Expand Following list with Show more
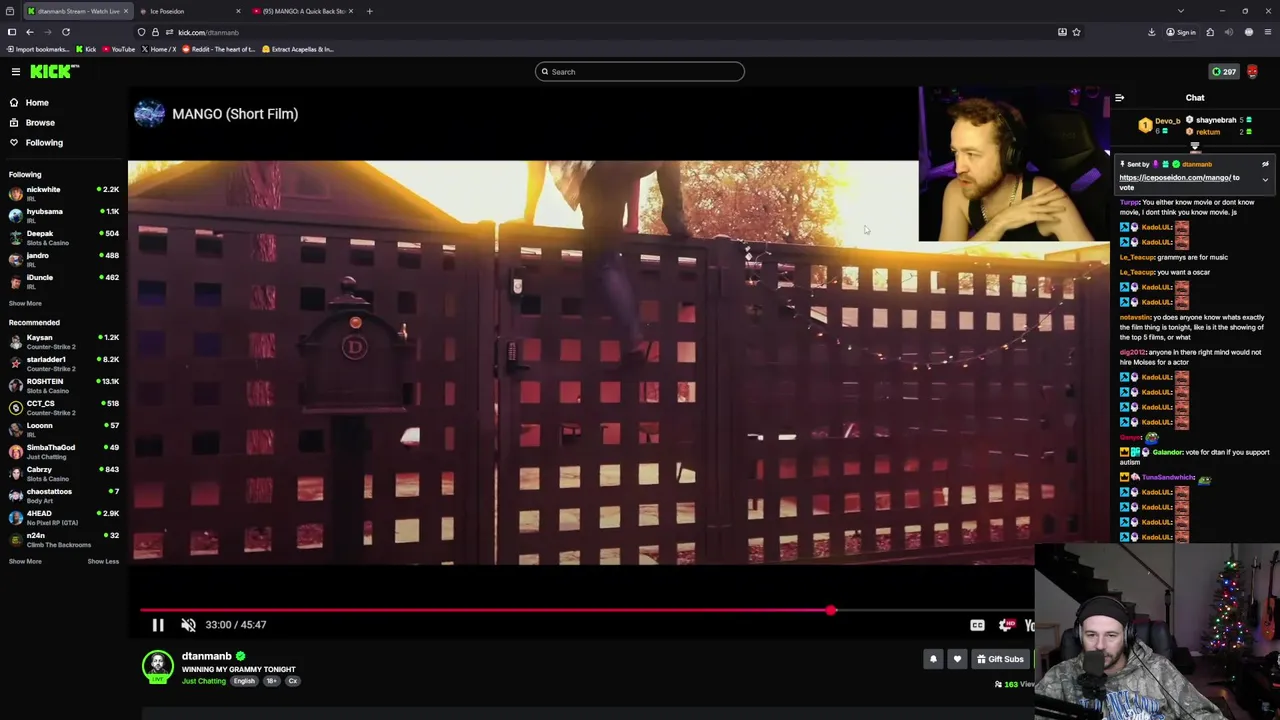The image size is (1280, 720). point(25,303)
